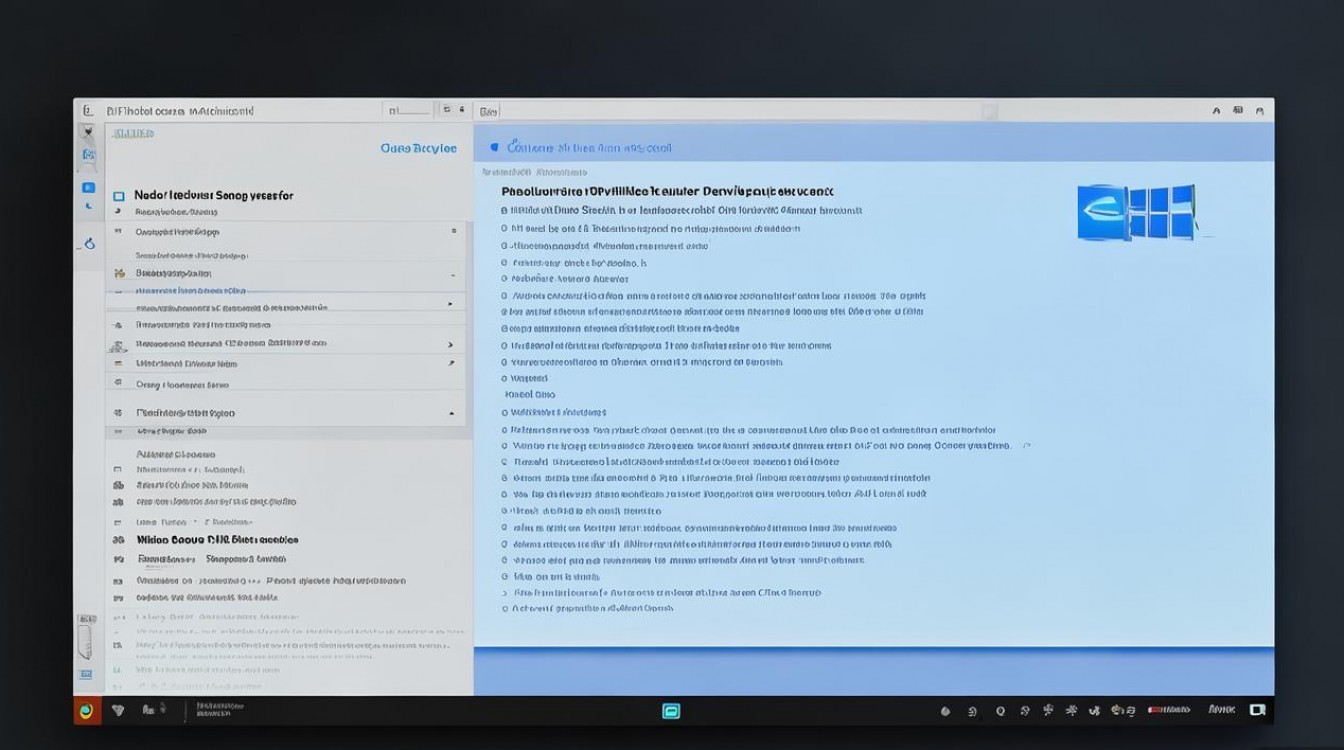Click the blue link with dot in right header
The width and height of the screenshot is (1344, 750).
pos(588,148)
